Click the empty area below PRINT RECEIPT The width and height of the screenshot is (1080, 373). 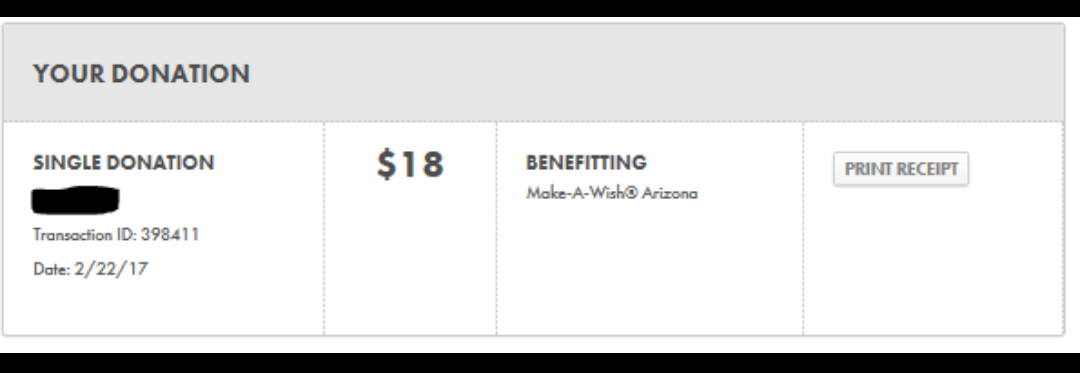[933, 262]
